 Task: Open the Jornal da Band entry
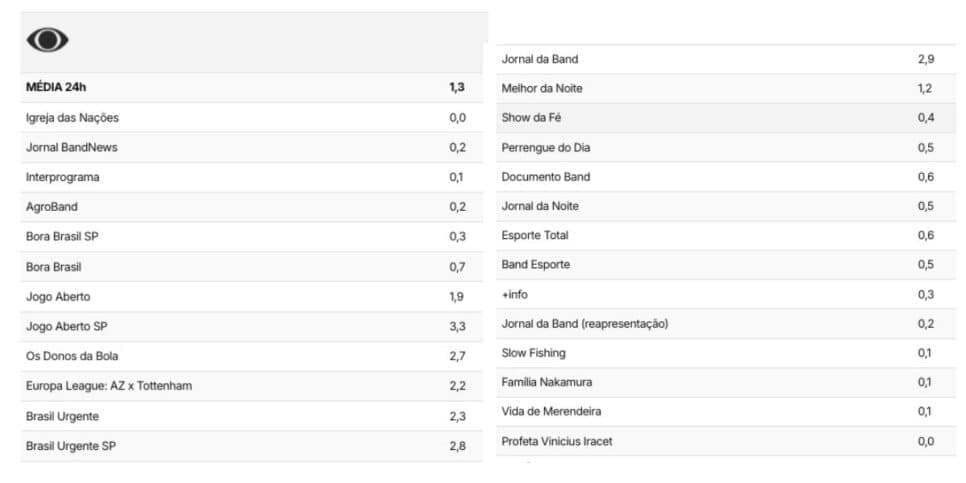726,60
